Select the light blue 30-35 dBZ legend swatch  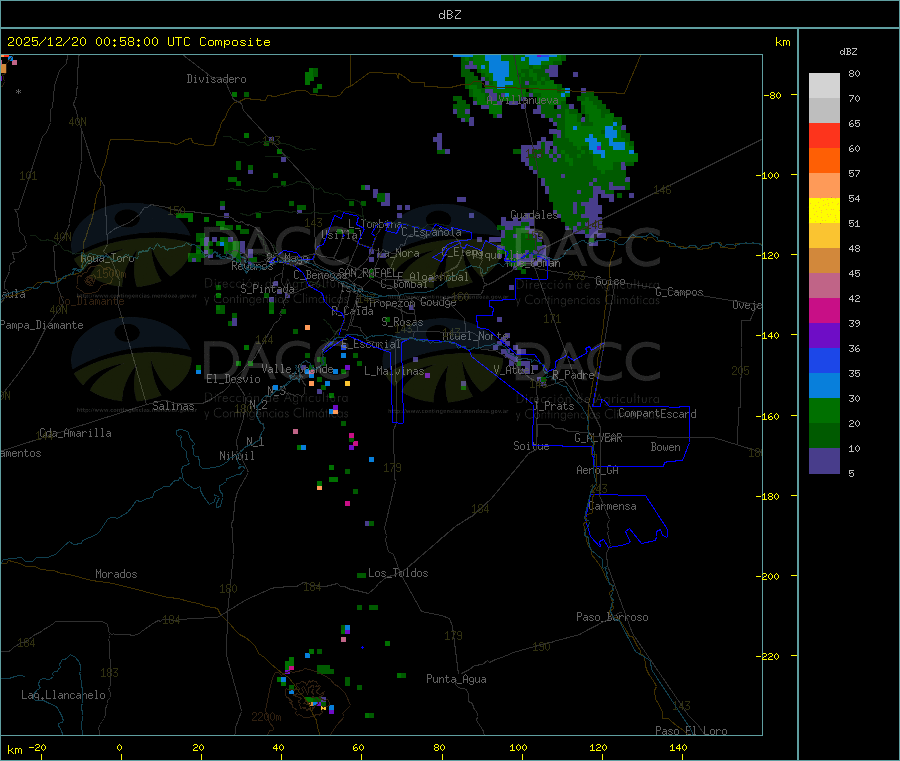(x=824, y=386)
